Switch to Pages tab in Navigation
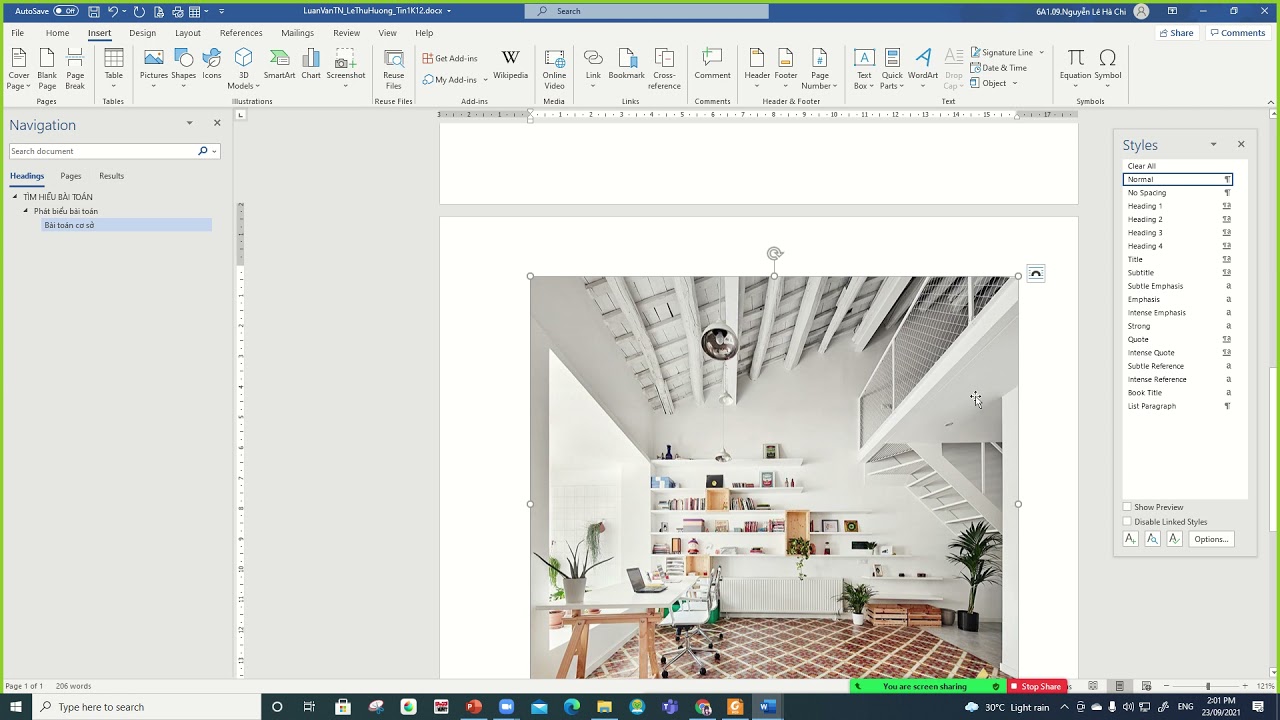The image size is (1280, 720). [71, 176]
